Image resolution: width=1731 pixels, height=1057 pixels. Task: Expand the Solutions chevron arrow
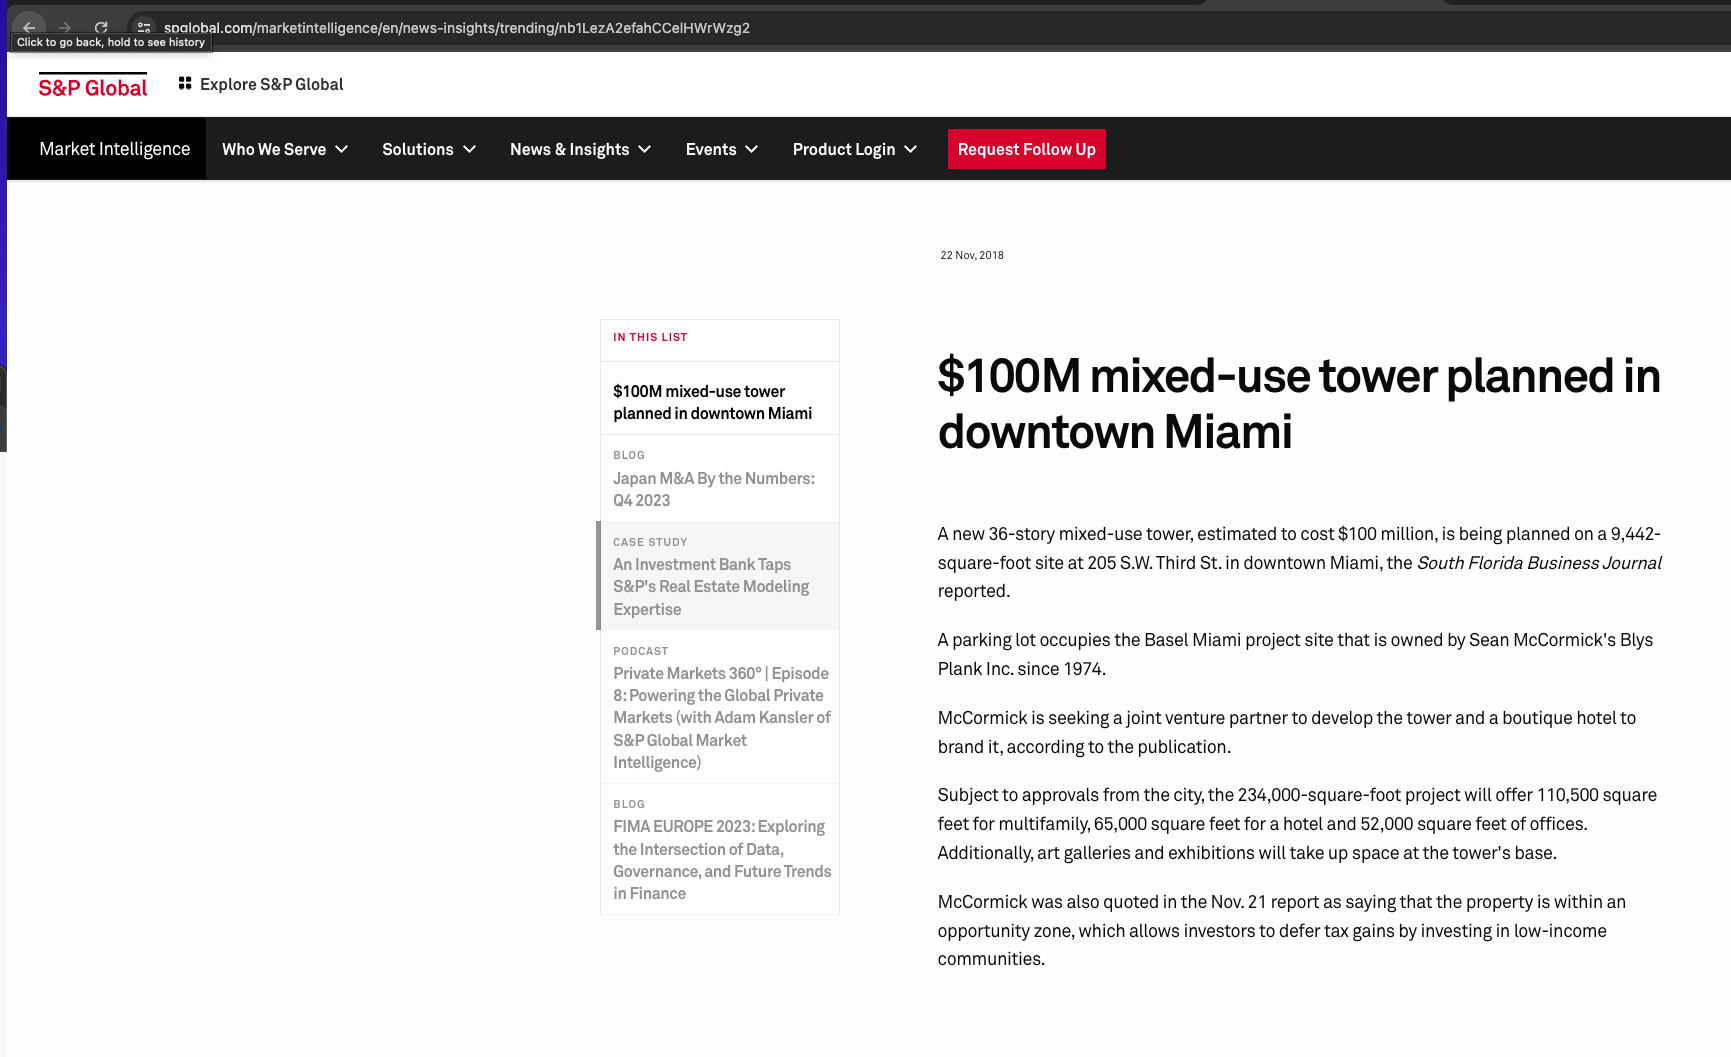[x=469, y=149]
